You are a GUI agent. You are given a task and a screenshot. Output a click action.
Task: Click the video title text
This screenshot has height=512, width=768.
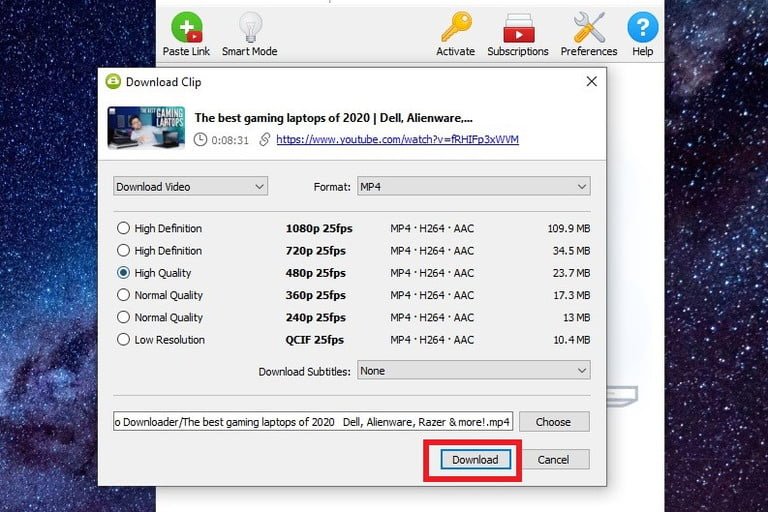point(333,118)
